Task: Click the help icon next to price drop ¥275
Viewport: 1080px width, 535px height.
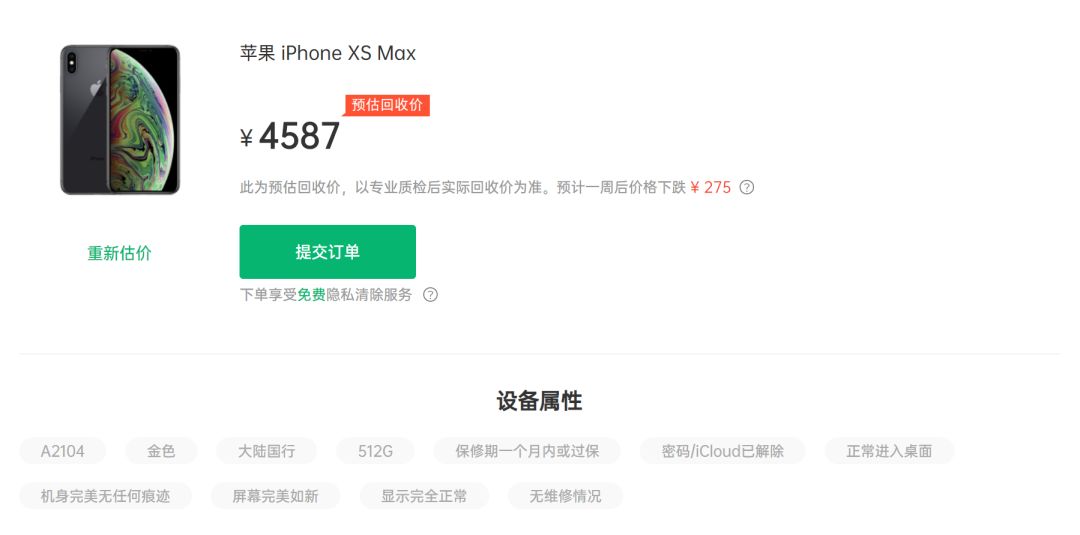Action: [747, 187]
